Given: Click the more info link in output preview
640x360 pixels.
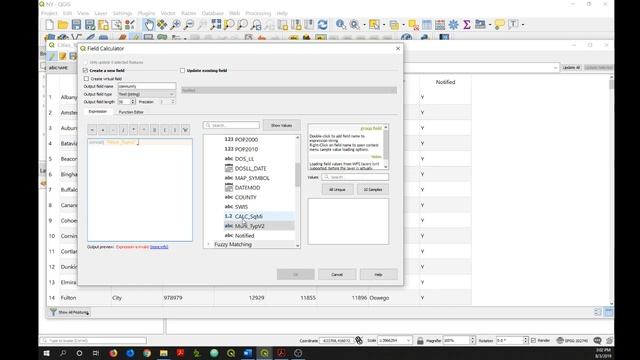Looking at the screenshot, I should [x=159, y=247].
